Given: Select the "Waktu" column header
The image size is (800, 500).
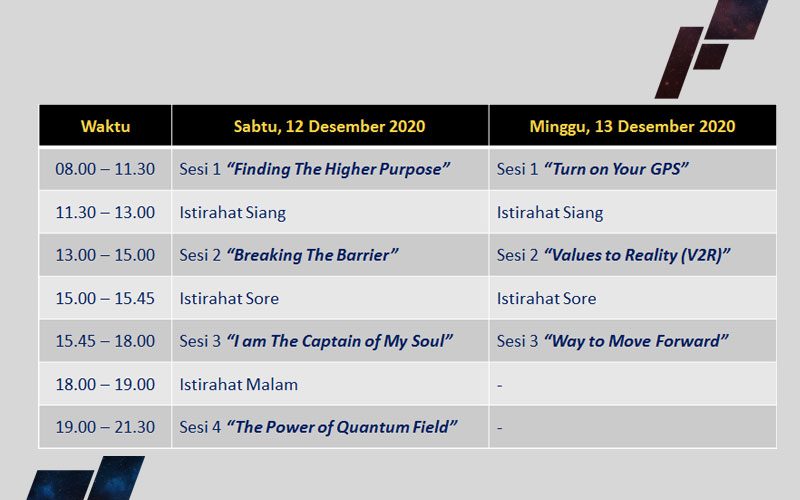Looking at the screenshot, I should (105, 126).
